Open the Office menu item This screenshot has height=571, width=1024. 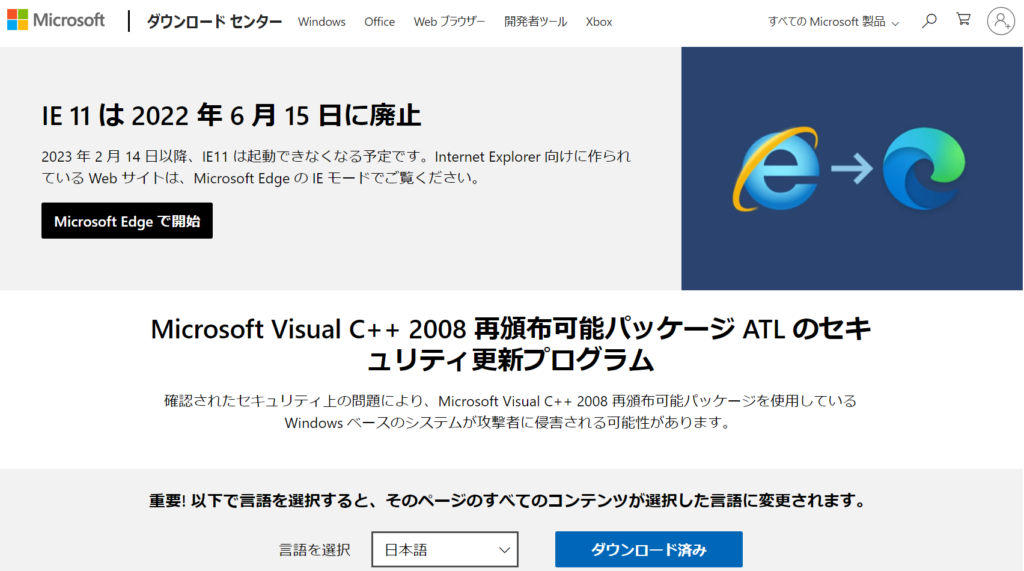pos(379,22)
